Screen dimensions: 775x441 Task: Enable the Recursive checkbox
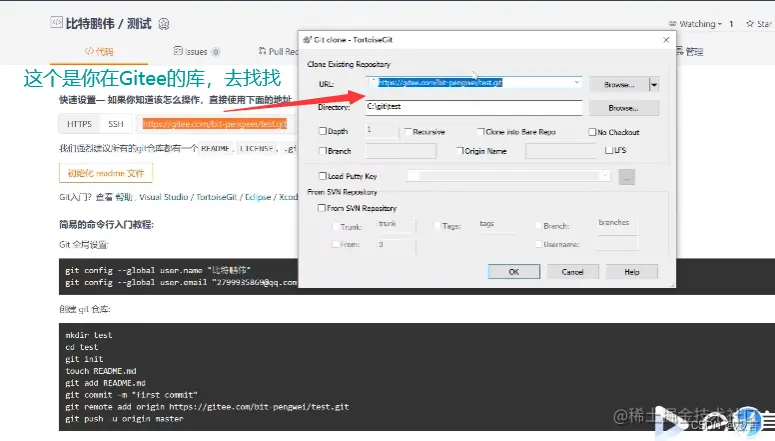tap(408, 132)
